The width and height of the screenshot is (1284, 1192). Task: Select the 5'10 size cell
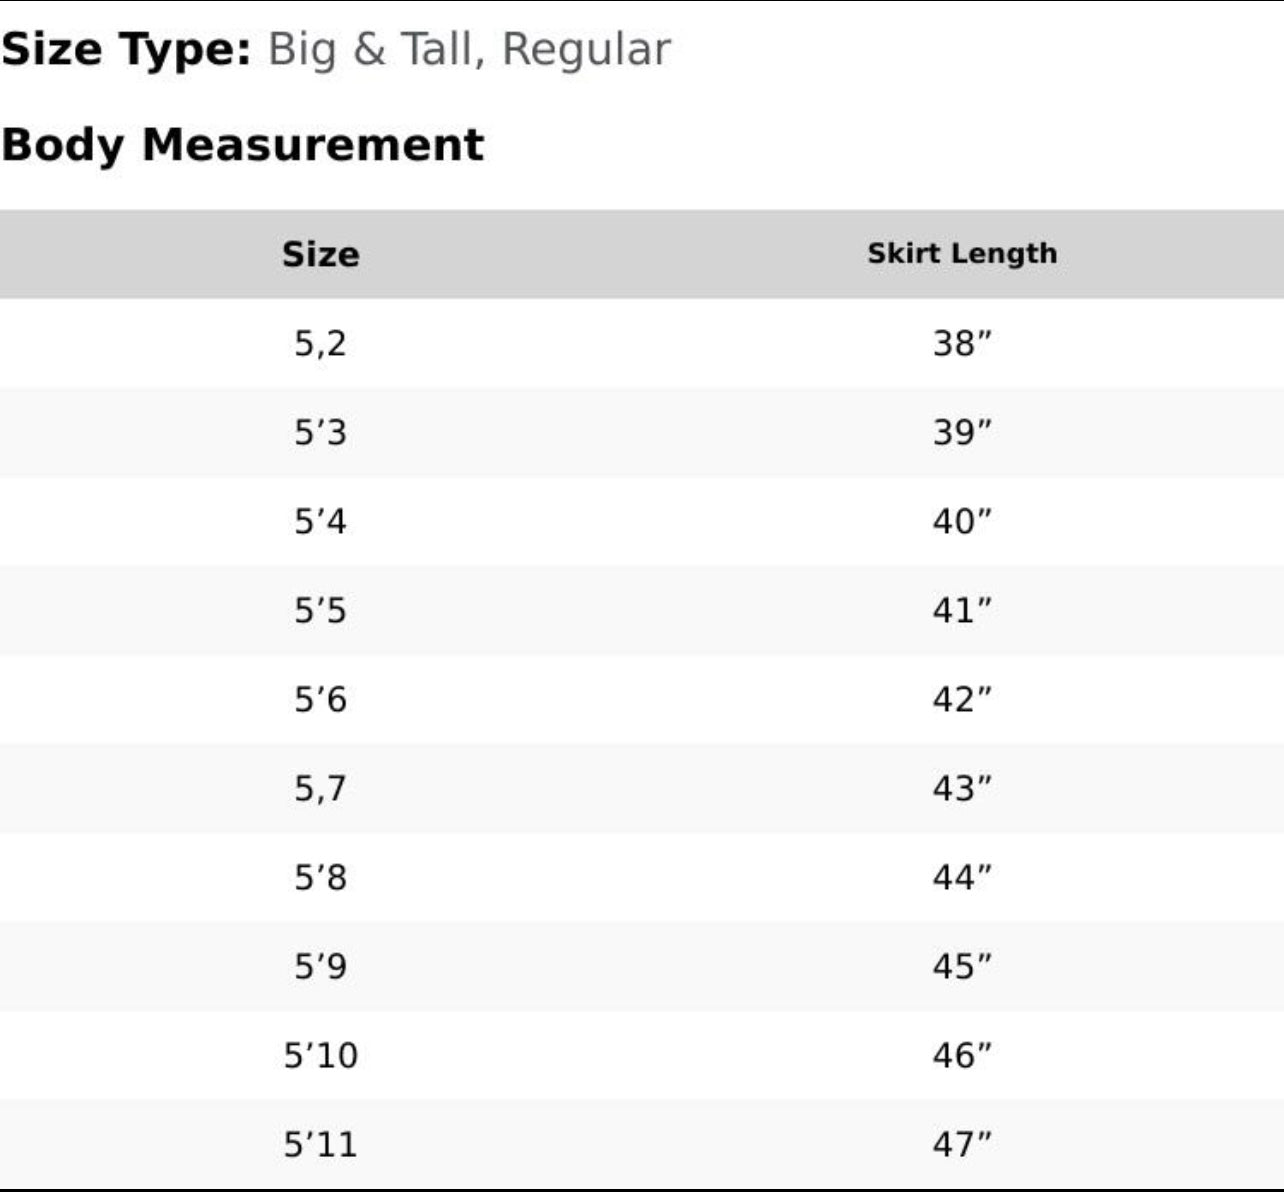320,1055
